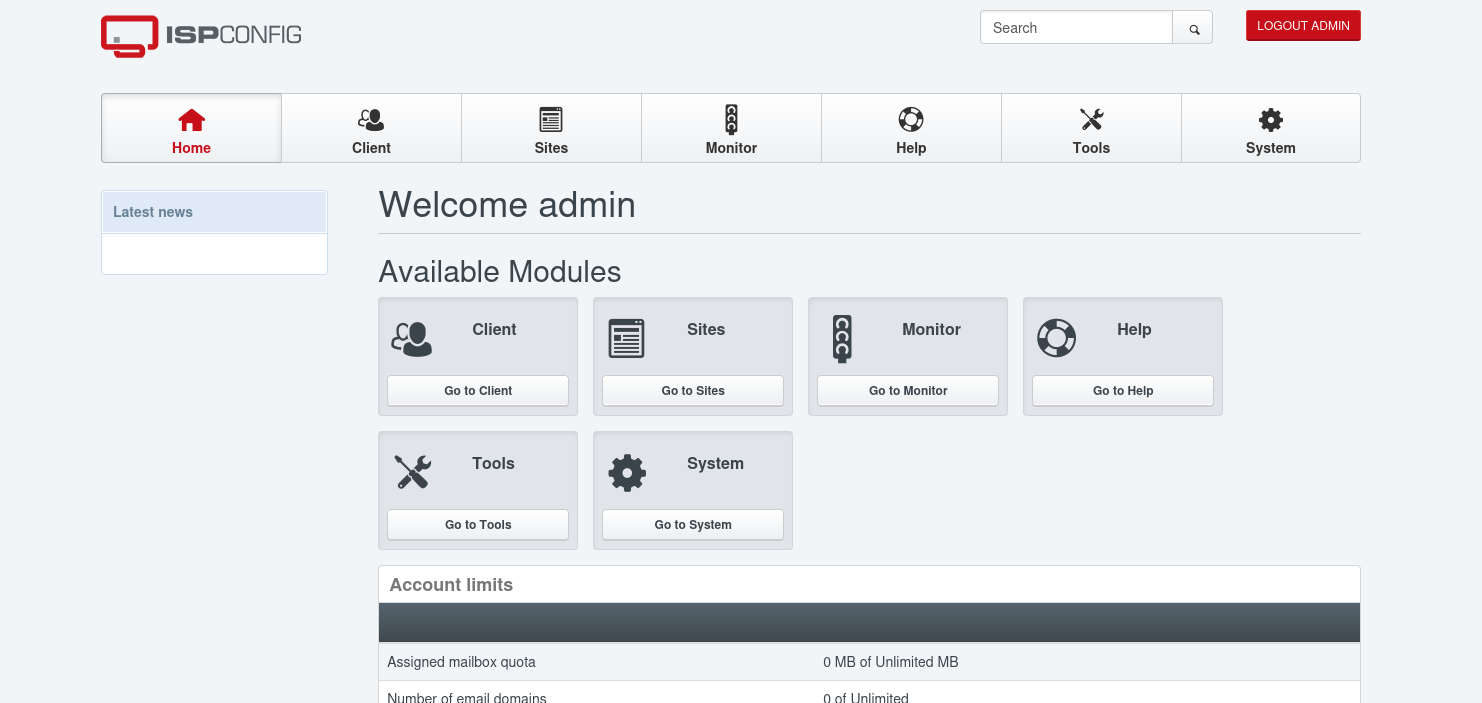Click the search magnifier icon button
The height and width of the screenshot is (703, 1482).
pos(1193,28)
